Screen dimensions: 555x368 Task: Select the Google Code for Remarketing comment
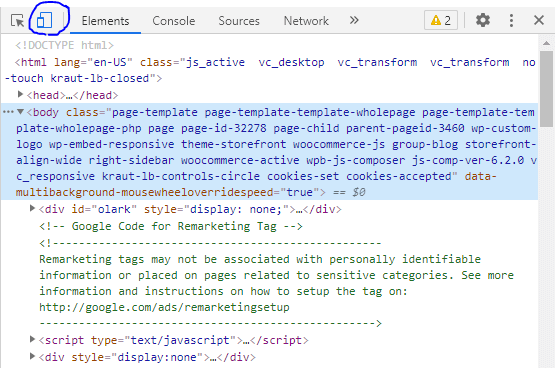pyautogui.click(x=171, y=226)
